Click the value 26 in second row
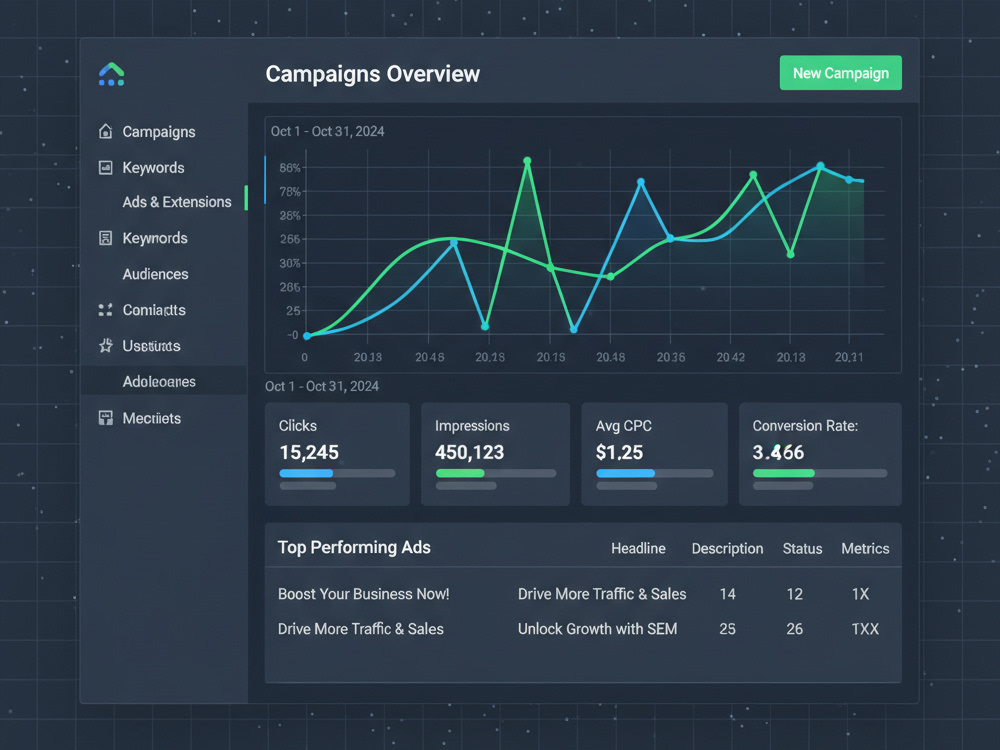This screenshot has width=1000, height=750. [x=795, y=629]
